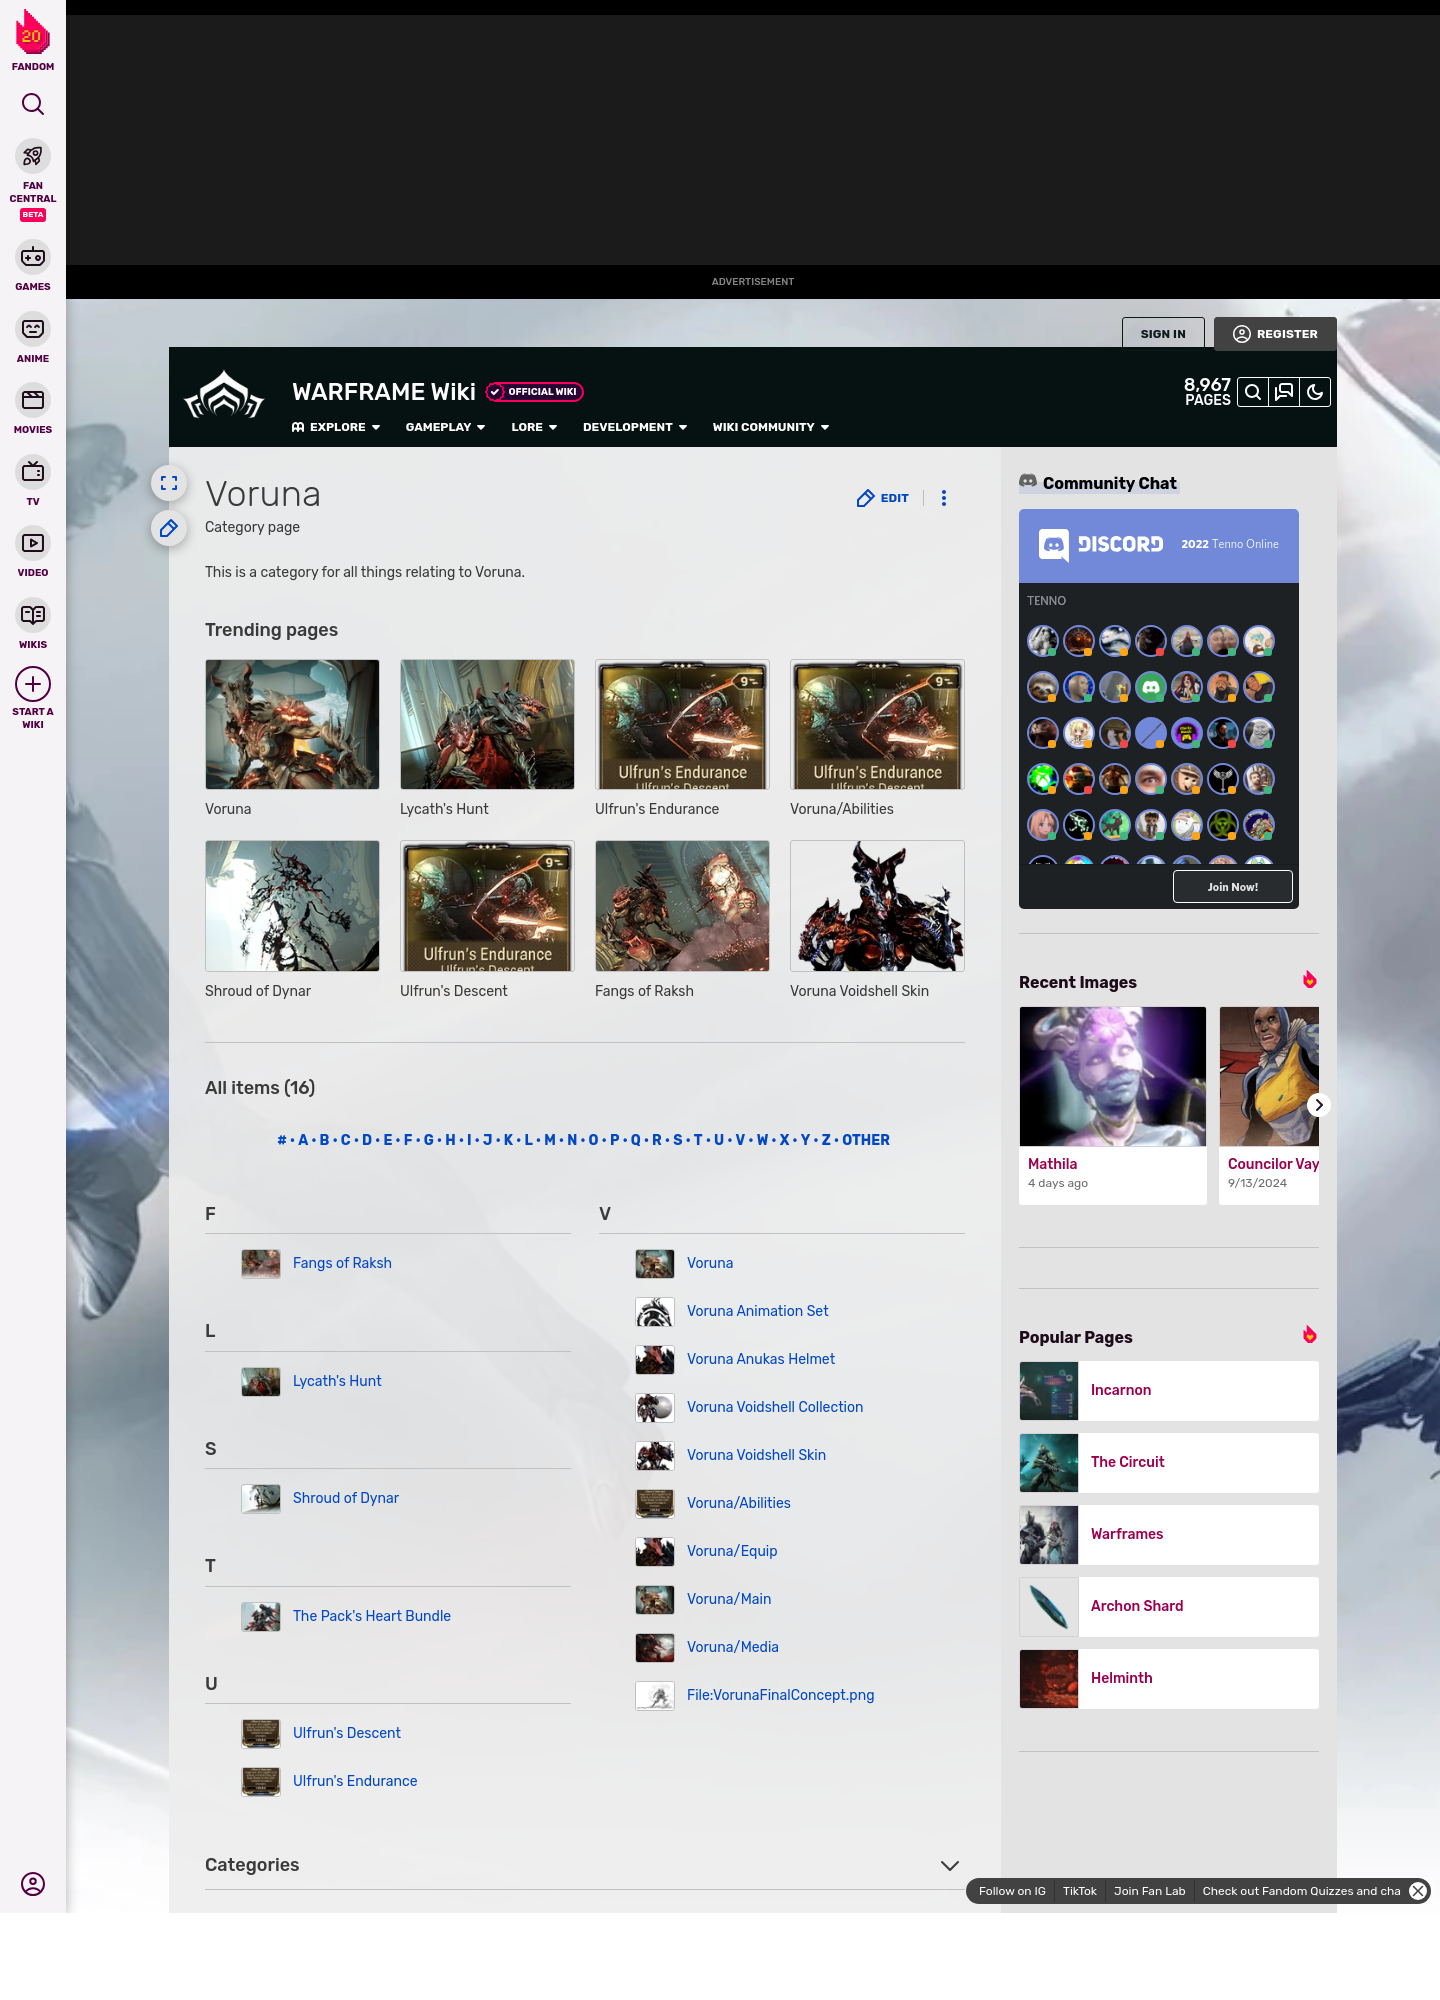1440x2000 pixels.
Task: Open the Games controller icon
Action: pos(33,257)
